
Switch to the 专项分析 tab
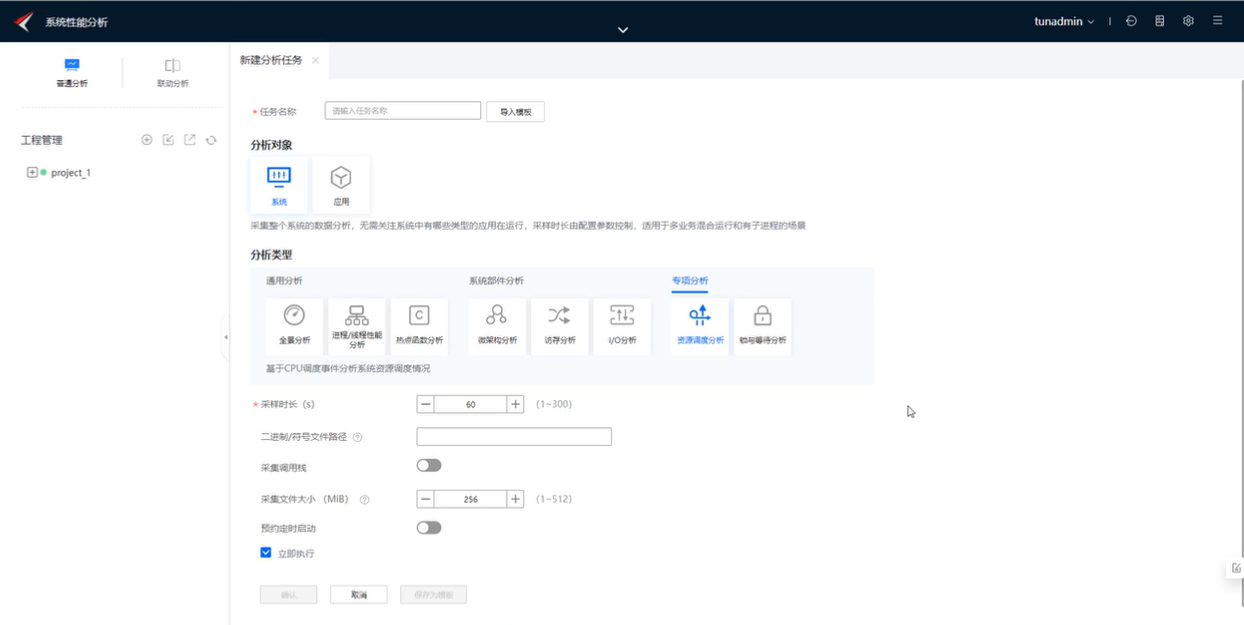(690, 281)
